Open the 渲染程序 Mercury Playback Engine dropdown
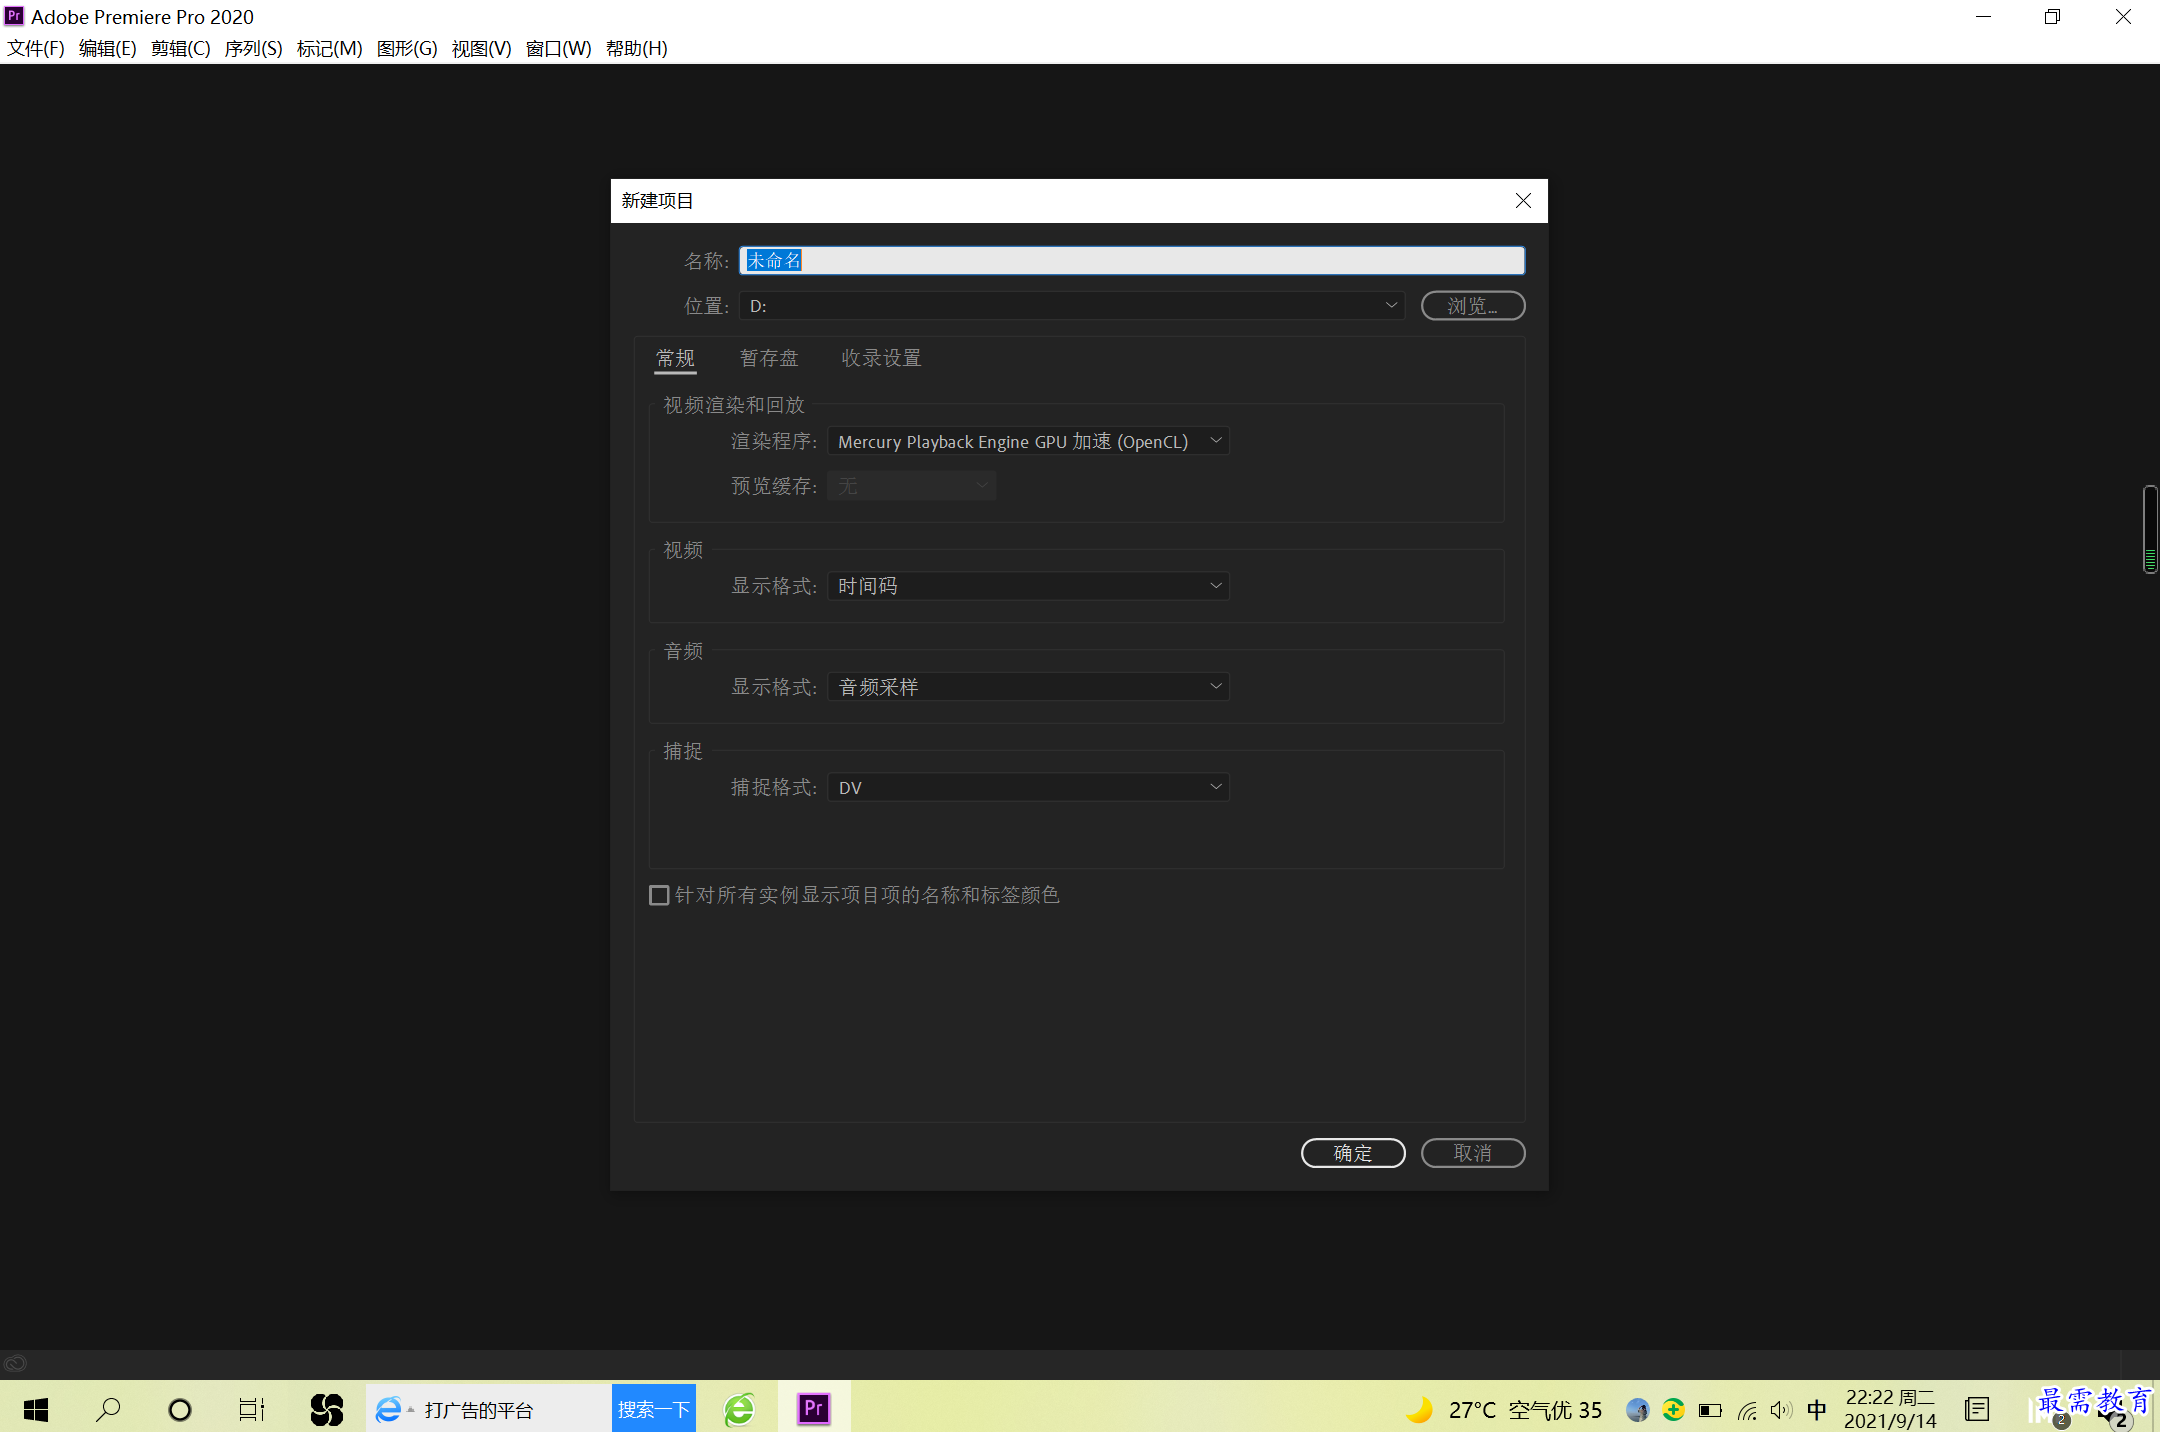This screenshot has height=1432, width=2160. coord(1029,441)
